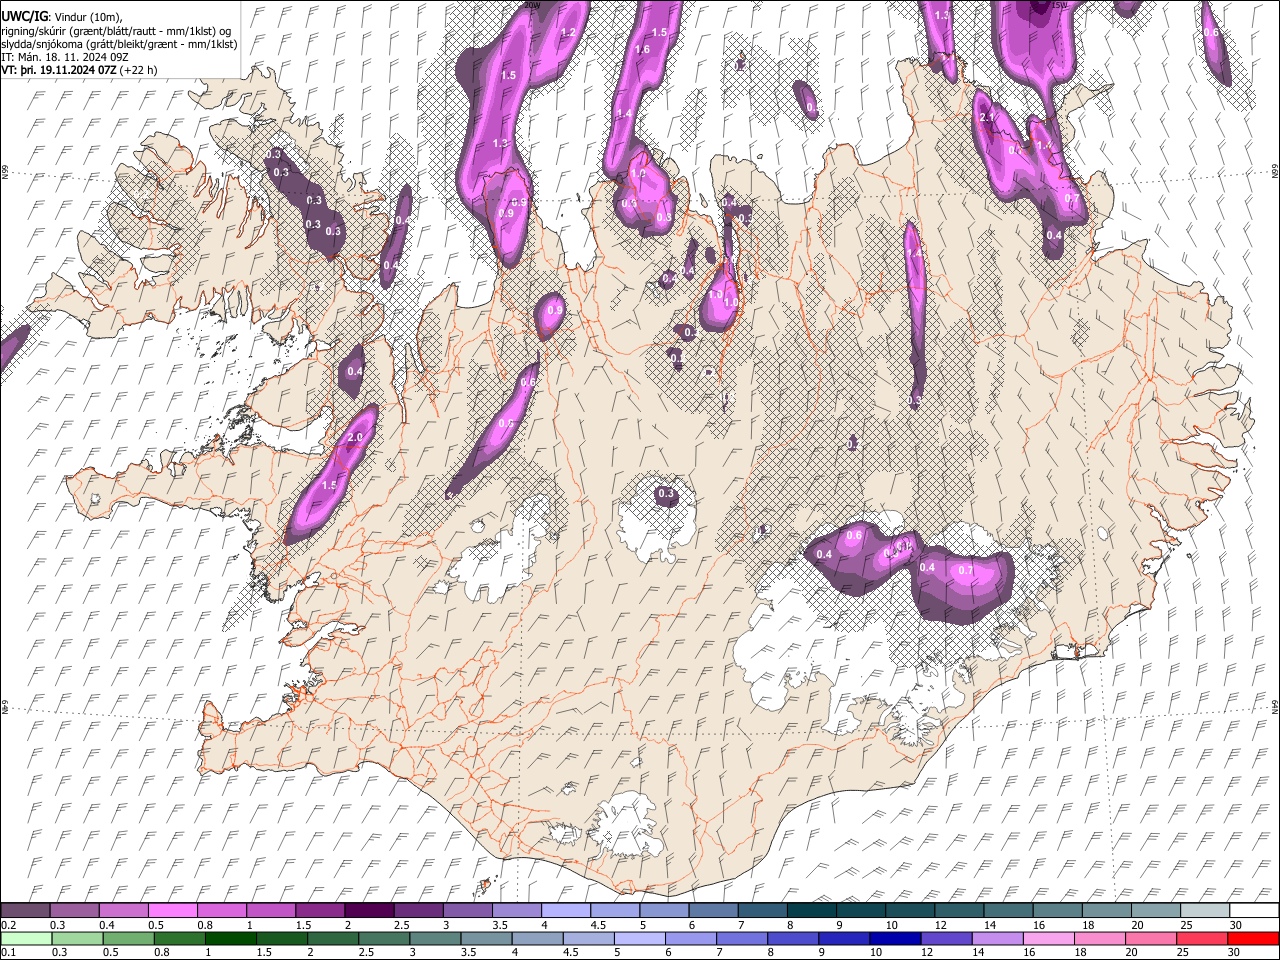Click the bold "UWC/IG" title text
This screenshot has height=960, width=1280.
pos(24,17)
